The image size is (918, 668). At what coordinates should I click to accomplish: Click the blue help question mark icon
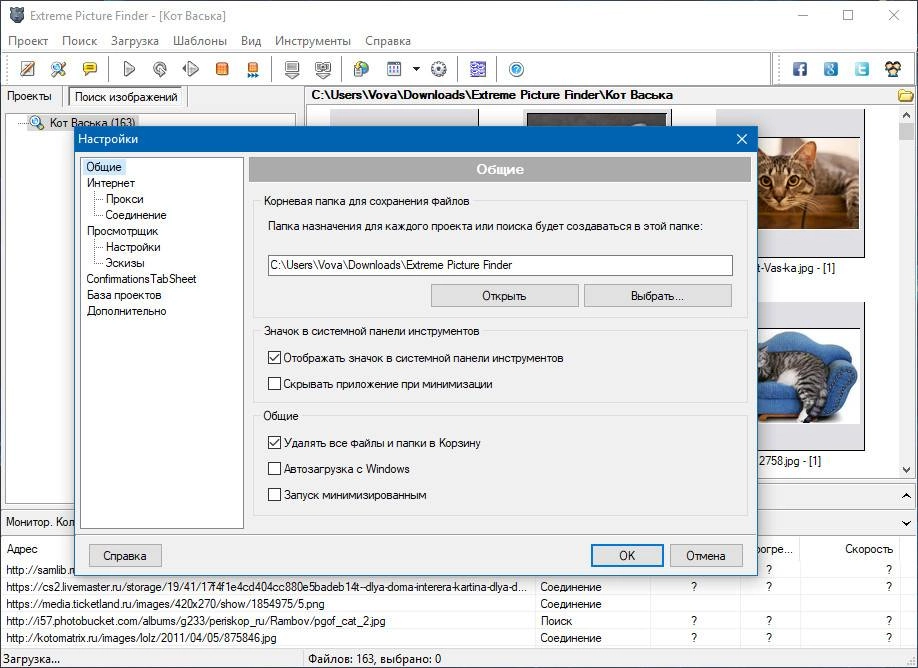[x=516, y=69]
